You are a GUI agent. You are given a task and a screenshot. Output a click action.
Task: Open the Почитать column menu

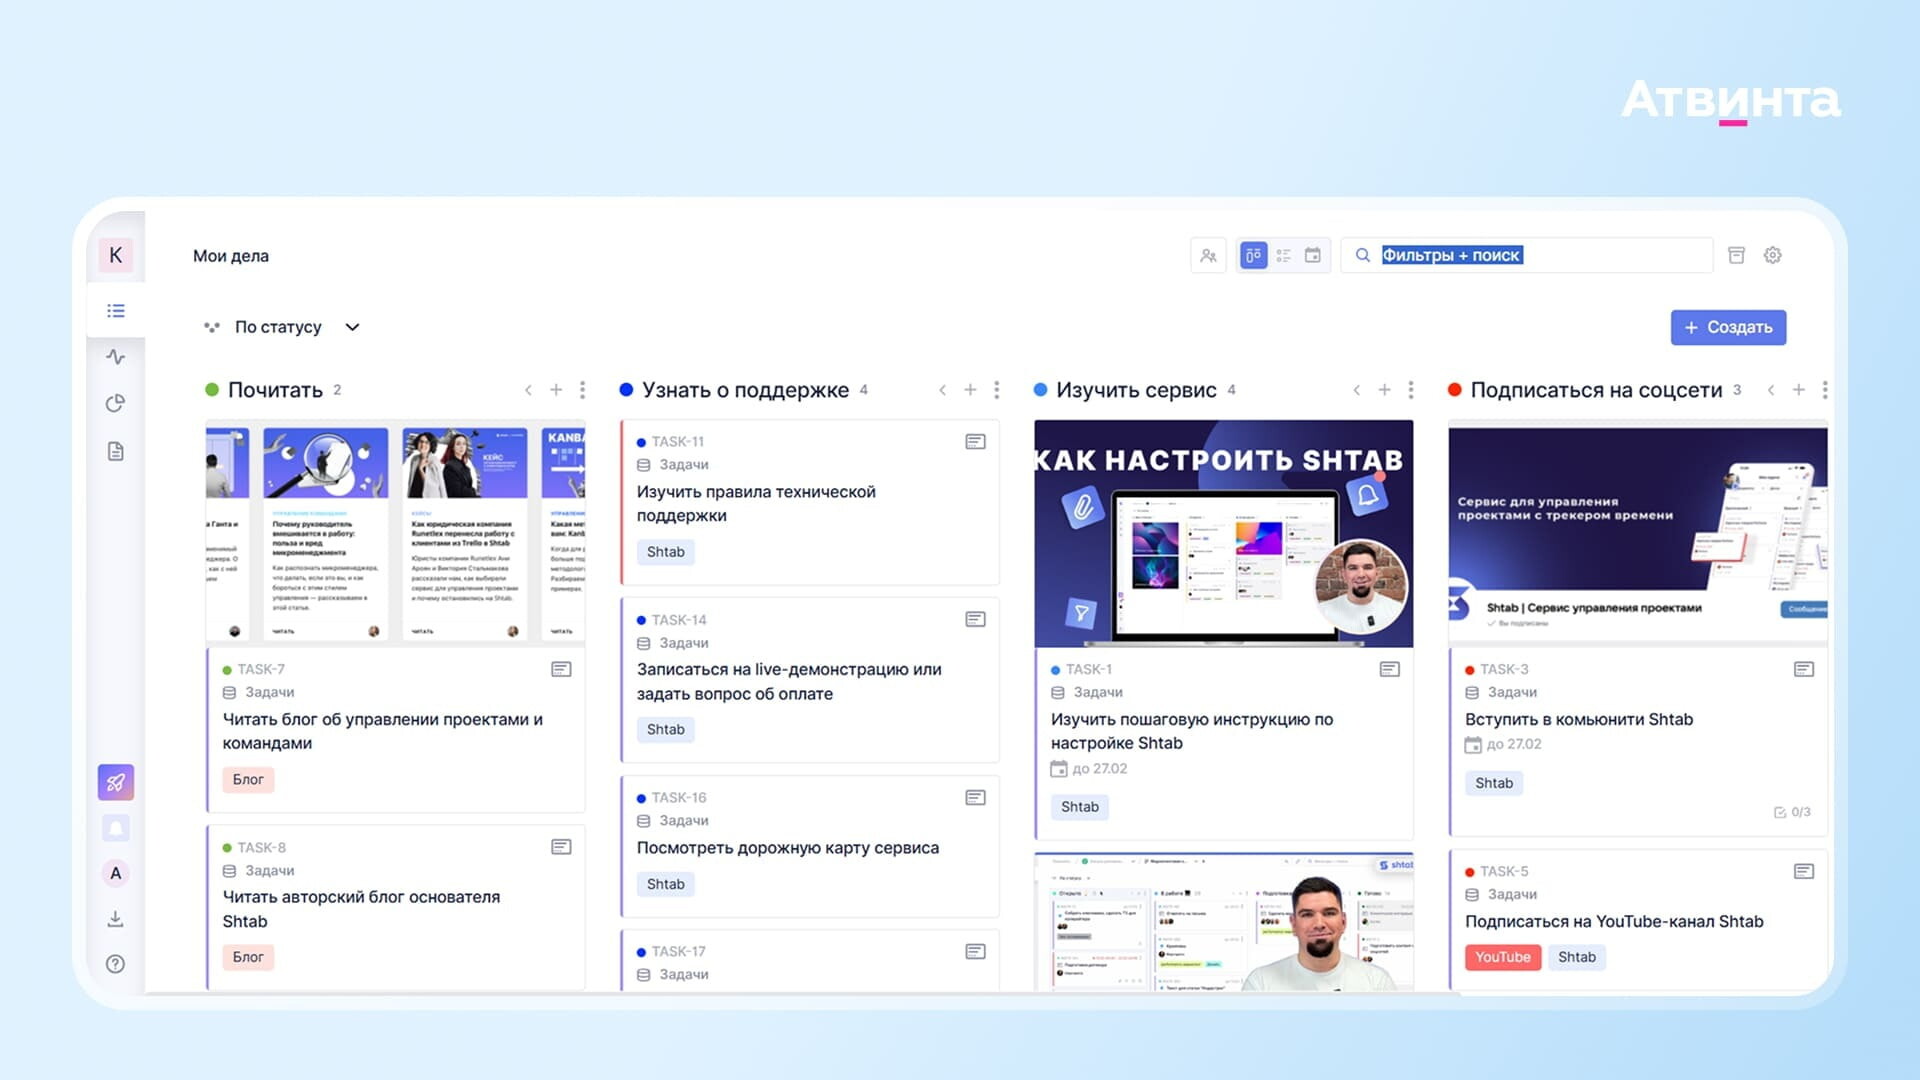click(x=582, y=390)
